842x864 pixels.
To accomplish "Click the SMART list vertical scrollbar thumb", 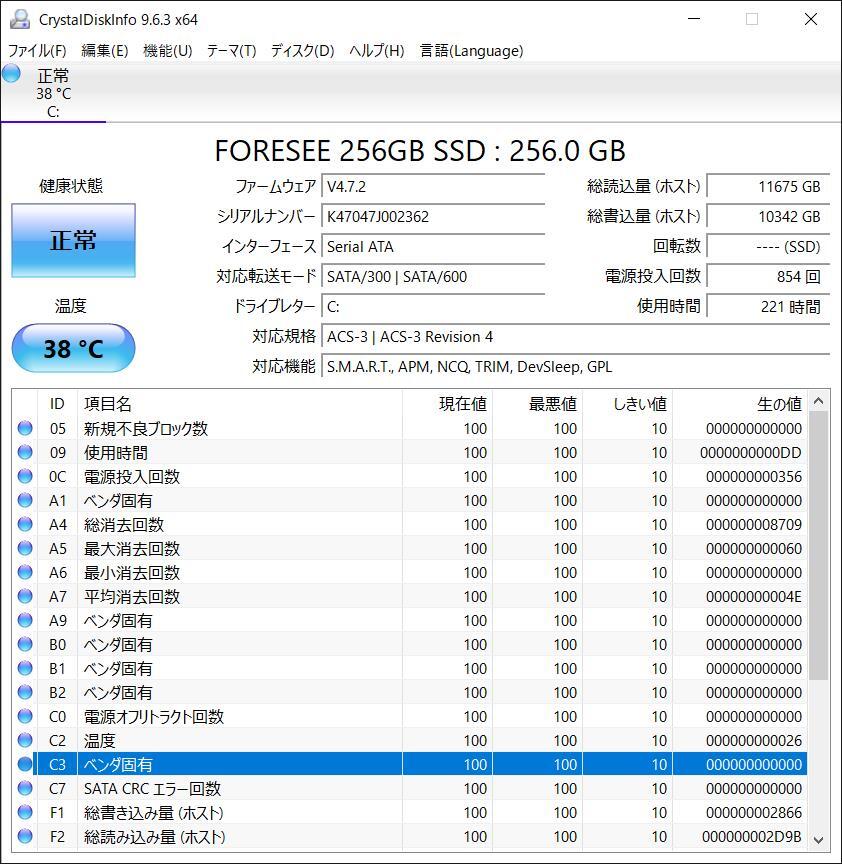I will (x=818, y=546).
